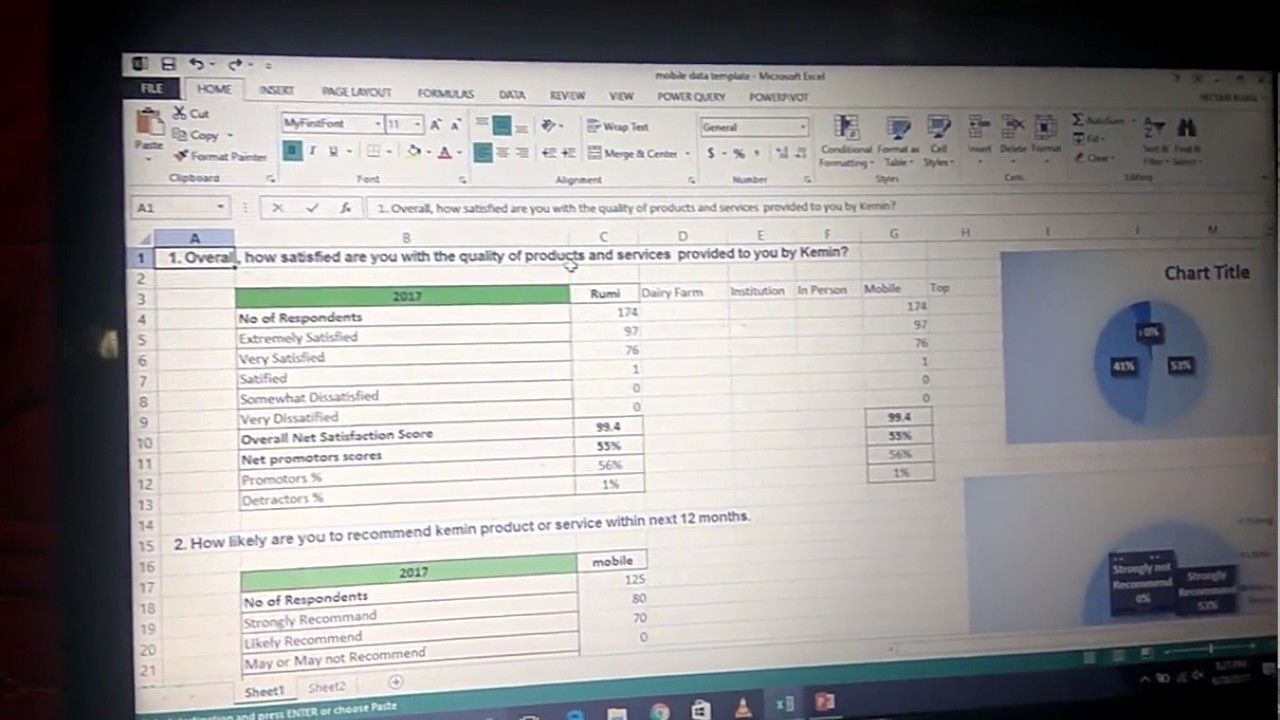
Task: Switch to the DATA tab
Action: [x=512, y=95]
